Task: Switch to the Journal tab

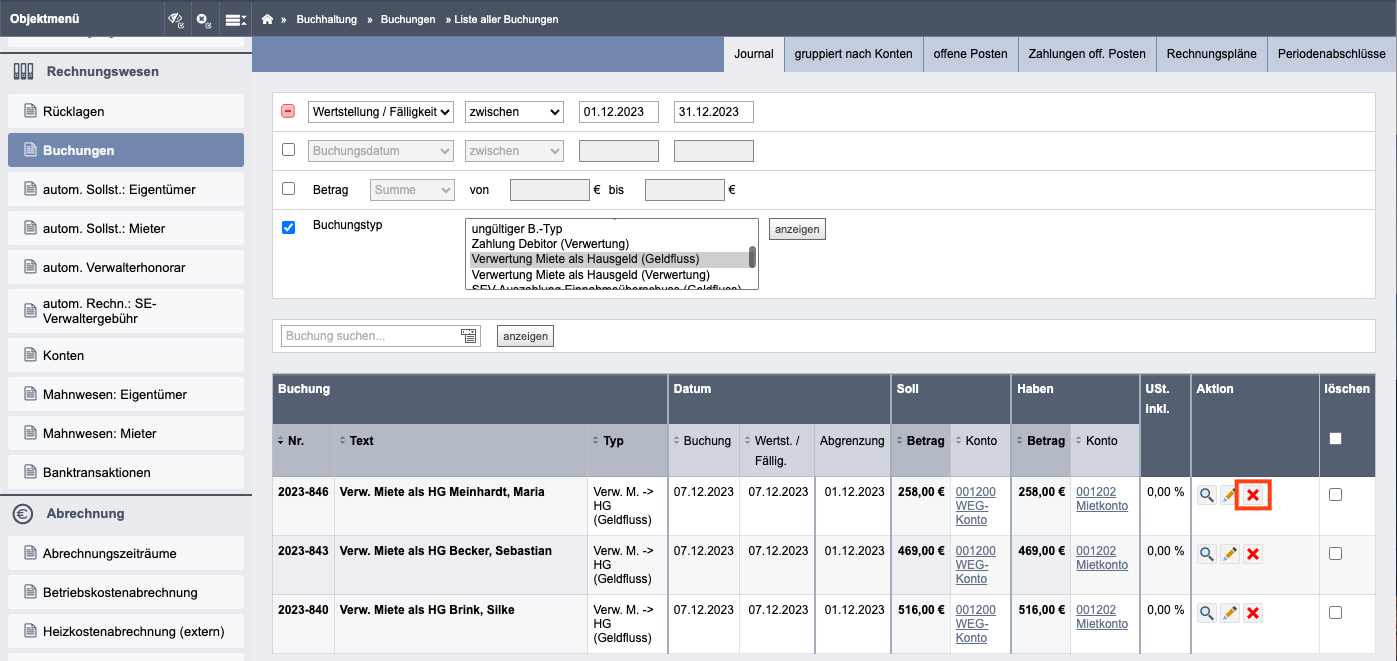Action: (x=754, y=54)
